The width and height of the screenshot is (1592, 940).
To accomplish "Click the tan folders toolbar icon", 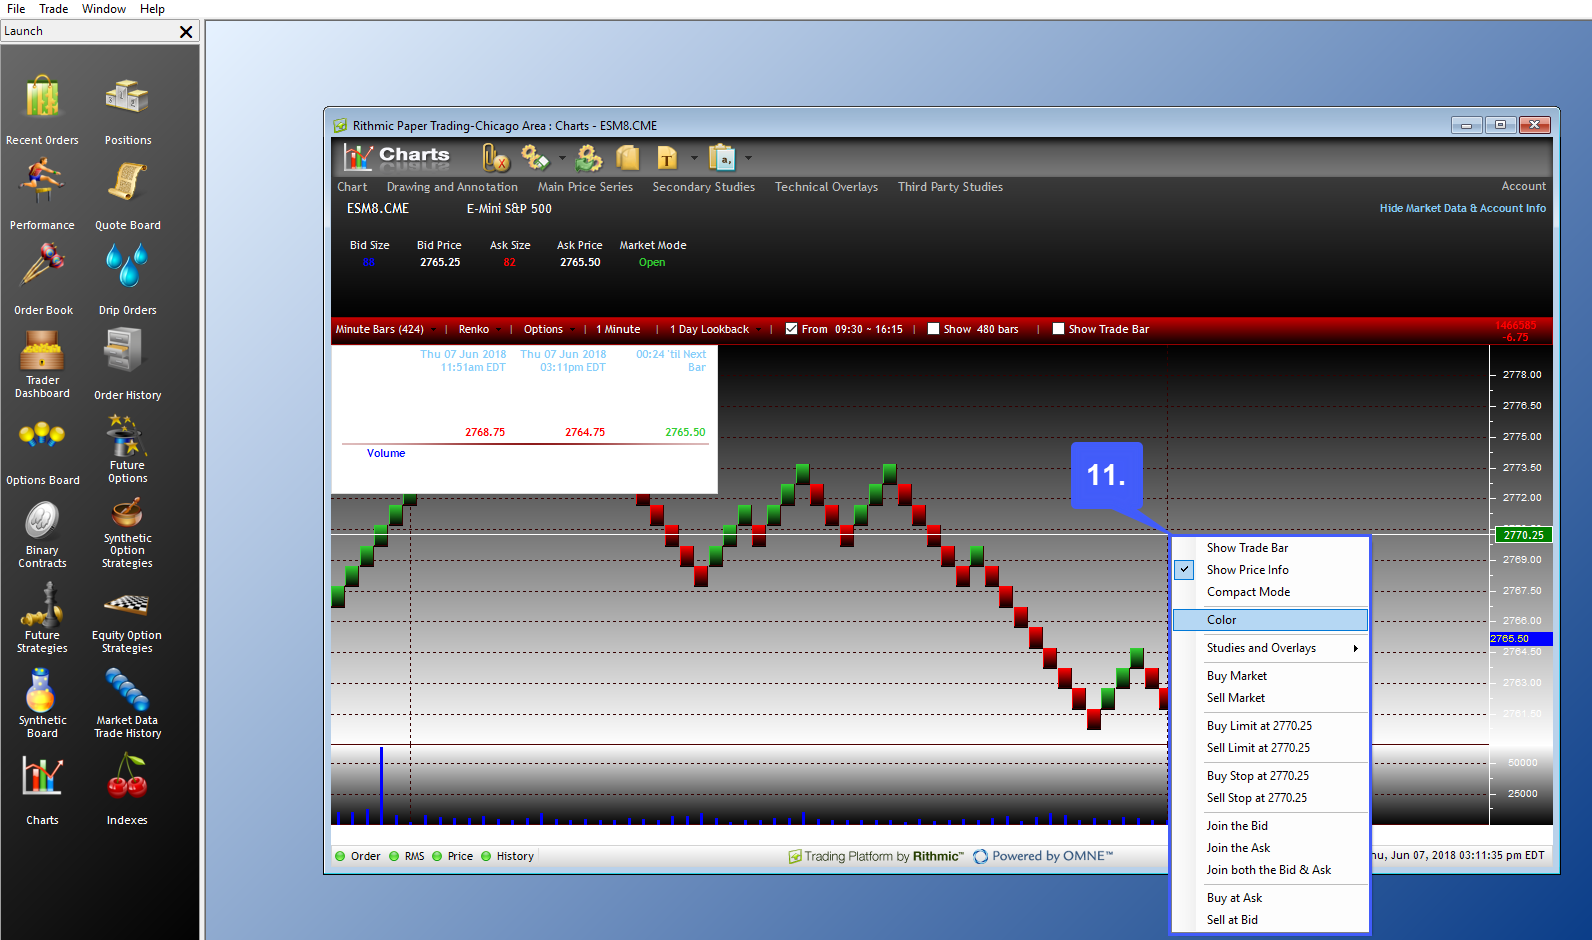I will [x=628, y=158].
